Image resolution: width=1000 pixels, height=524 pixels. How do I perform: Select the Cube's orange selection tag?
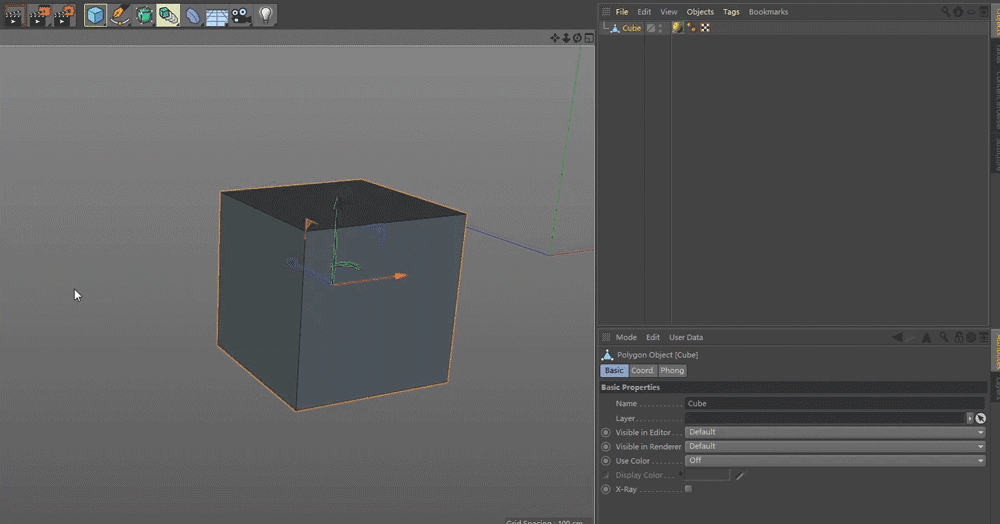(x=691, y=28)
